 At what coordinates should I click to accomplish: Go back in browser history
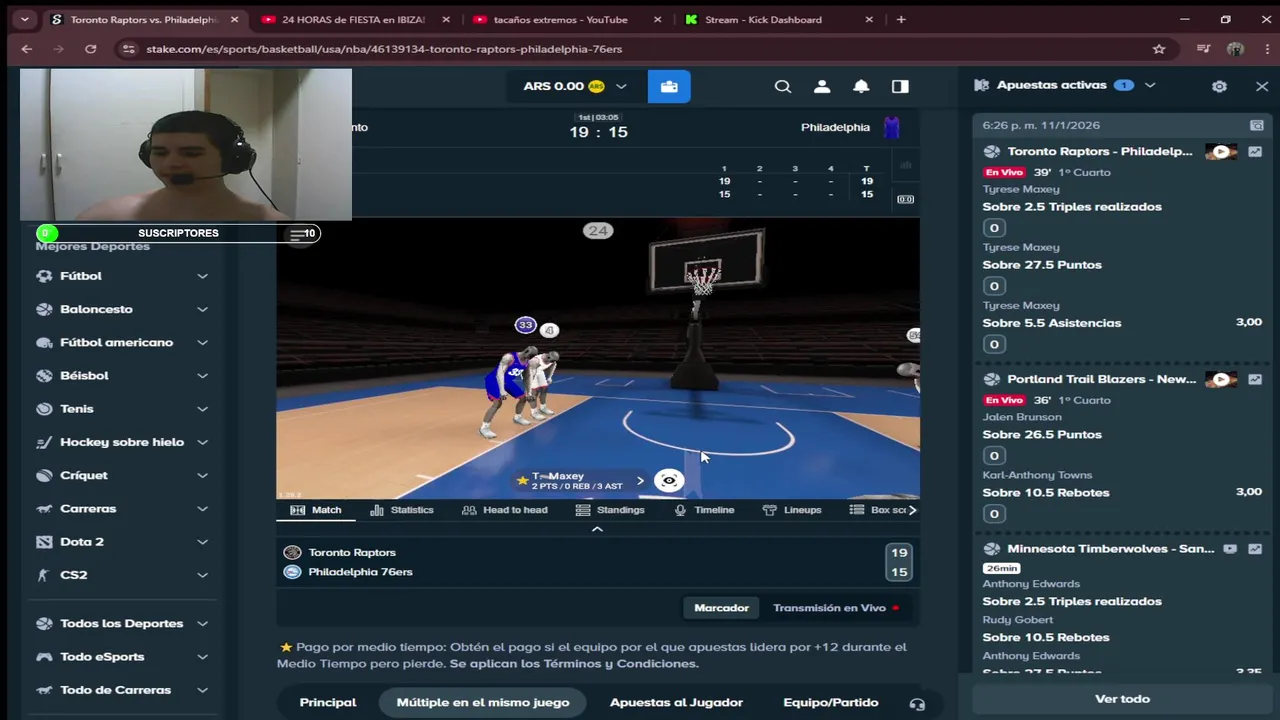tap(27, 49)
